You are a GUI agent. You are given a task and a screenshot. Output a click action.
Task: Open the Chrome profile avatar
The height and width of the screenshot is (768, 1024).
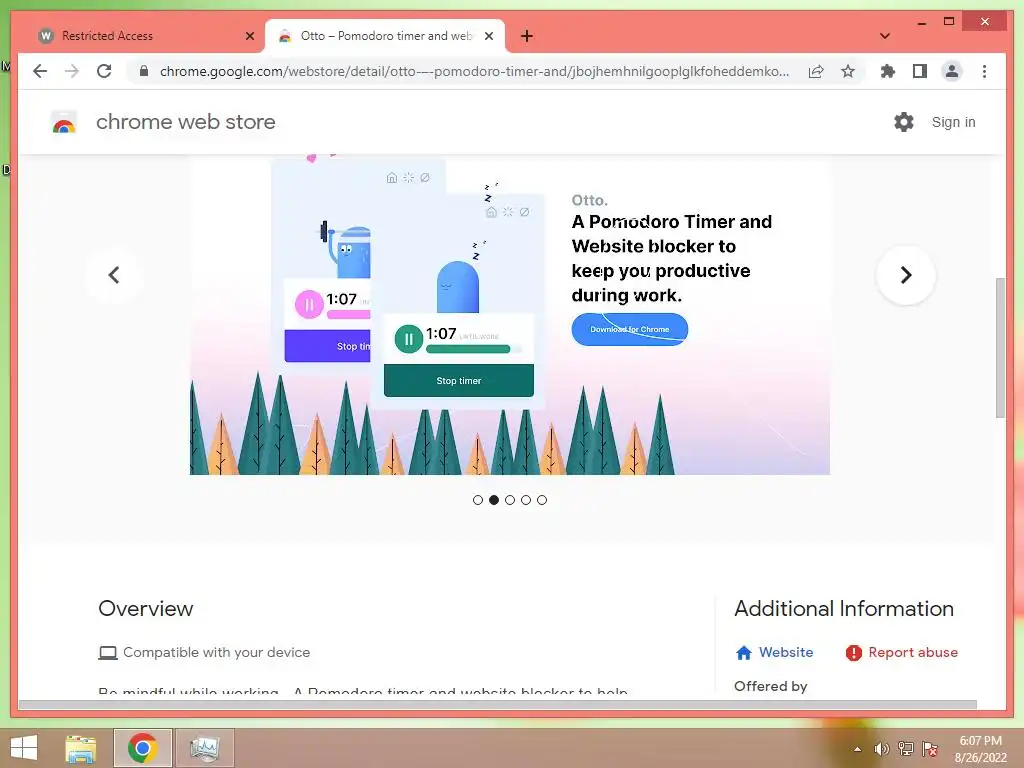(x=952, y=71)
